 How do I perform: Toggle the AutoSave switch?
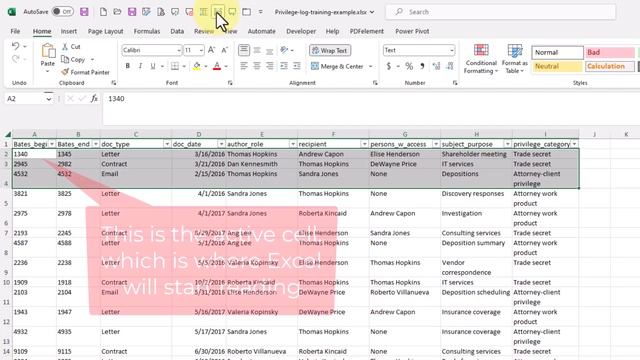62,12
